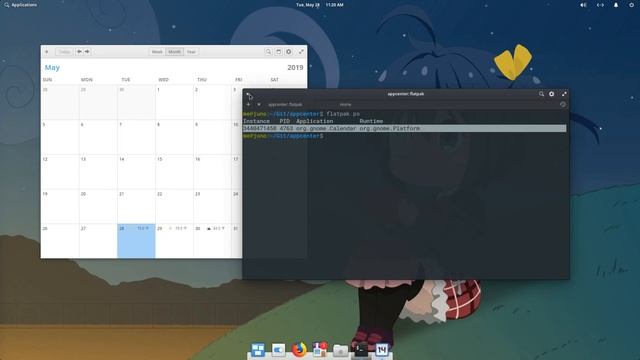Open the Calendar settings gear menu
This screenshot has height=360, width=640.
coord(289,52)
